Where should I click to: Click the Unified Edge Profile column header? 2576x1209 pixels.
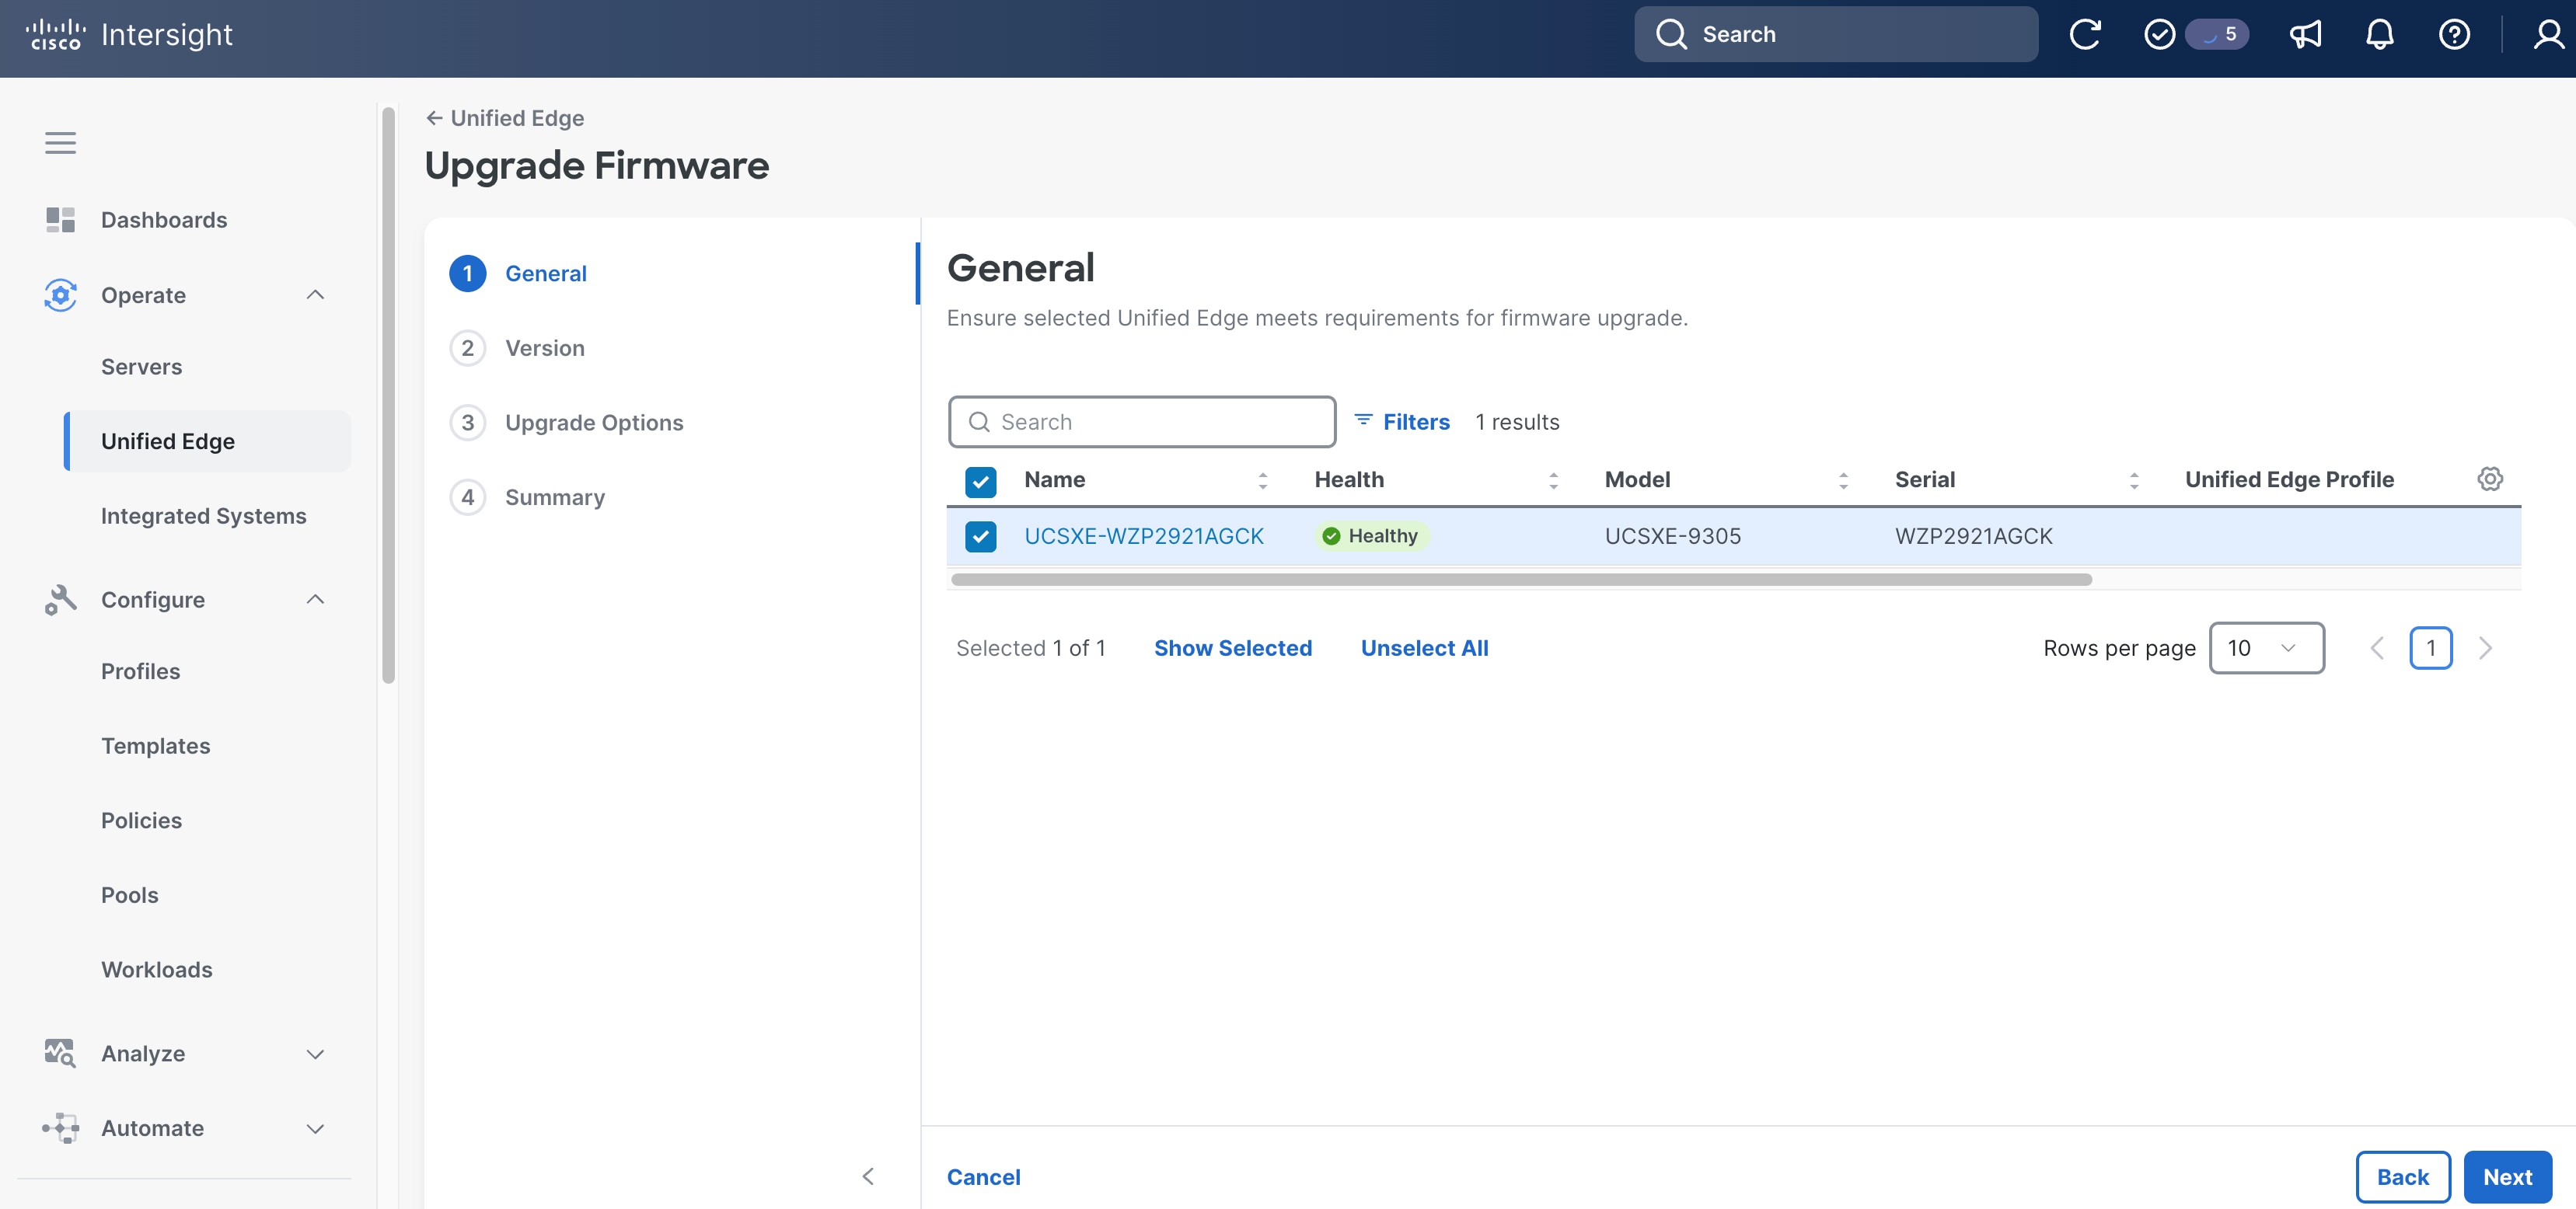[x=2289, y=479]
